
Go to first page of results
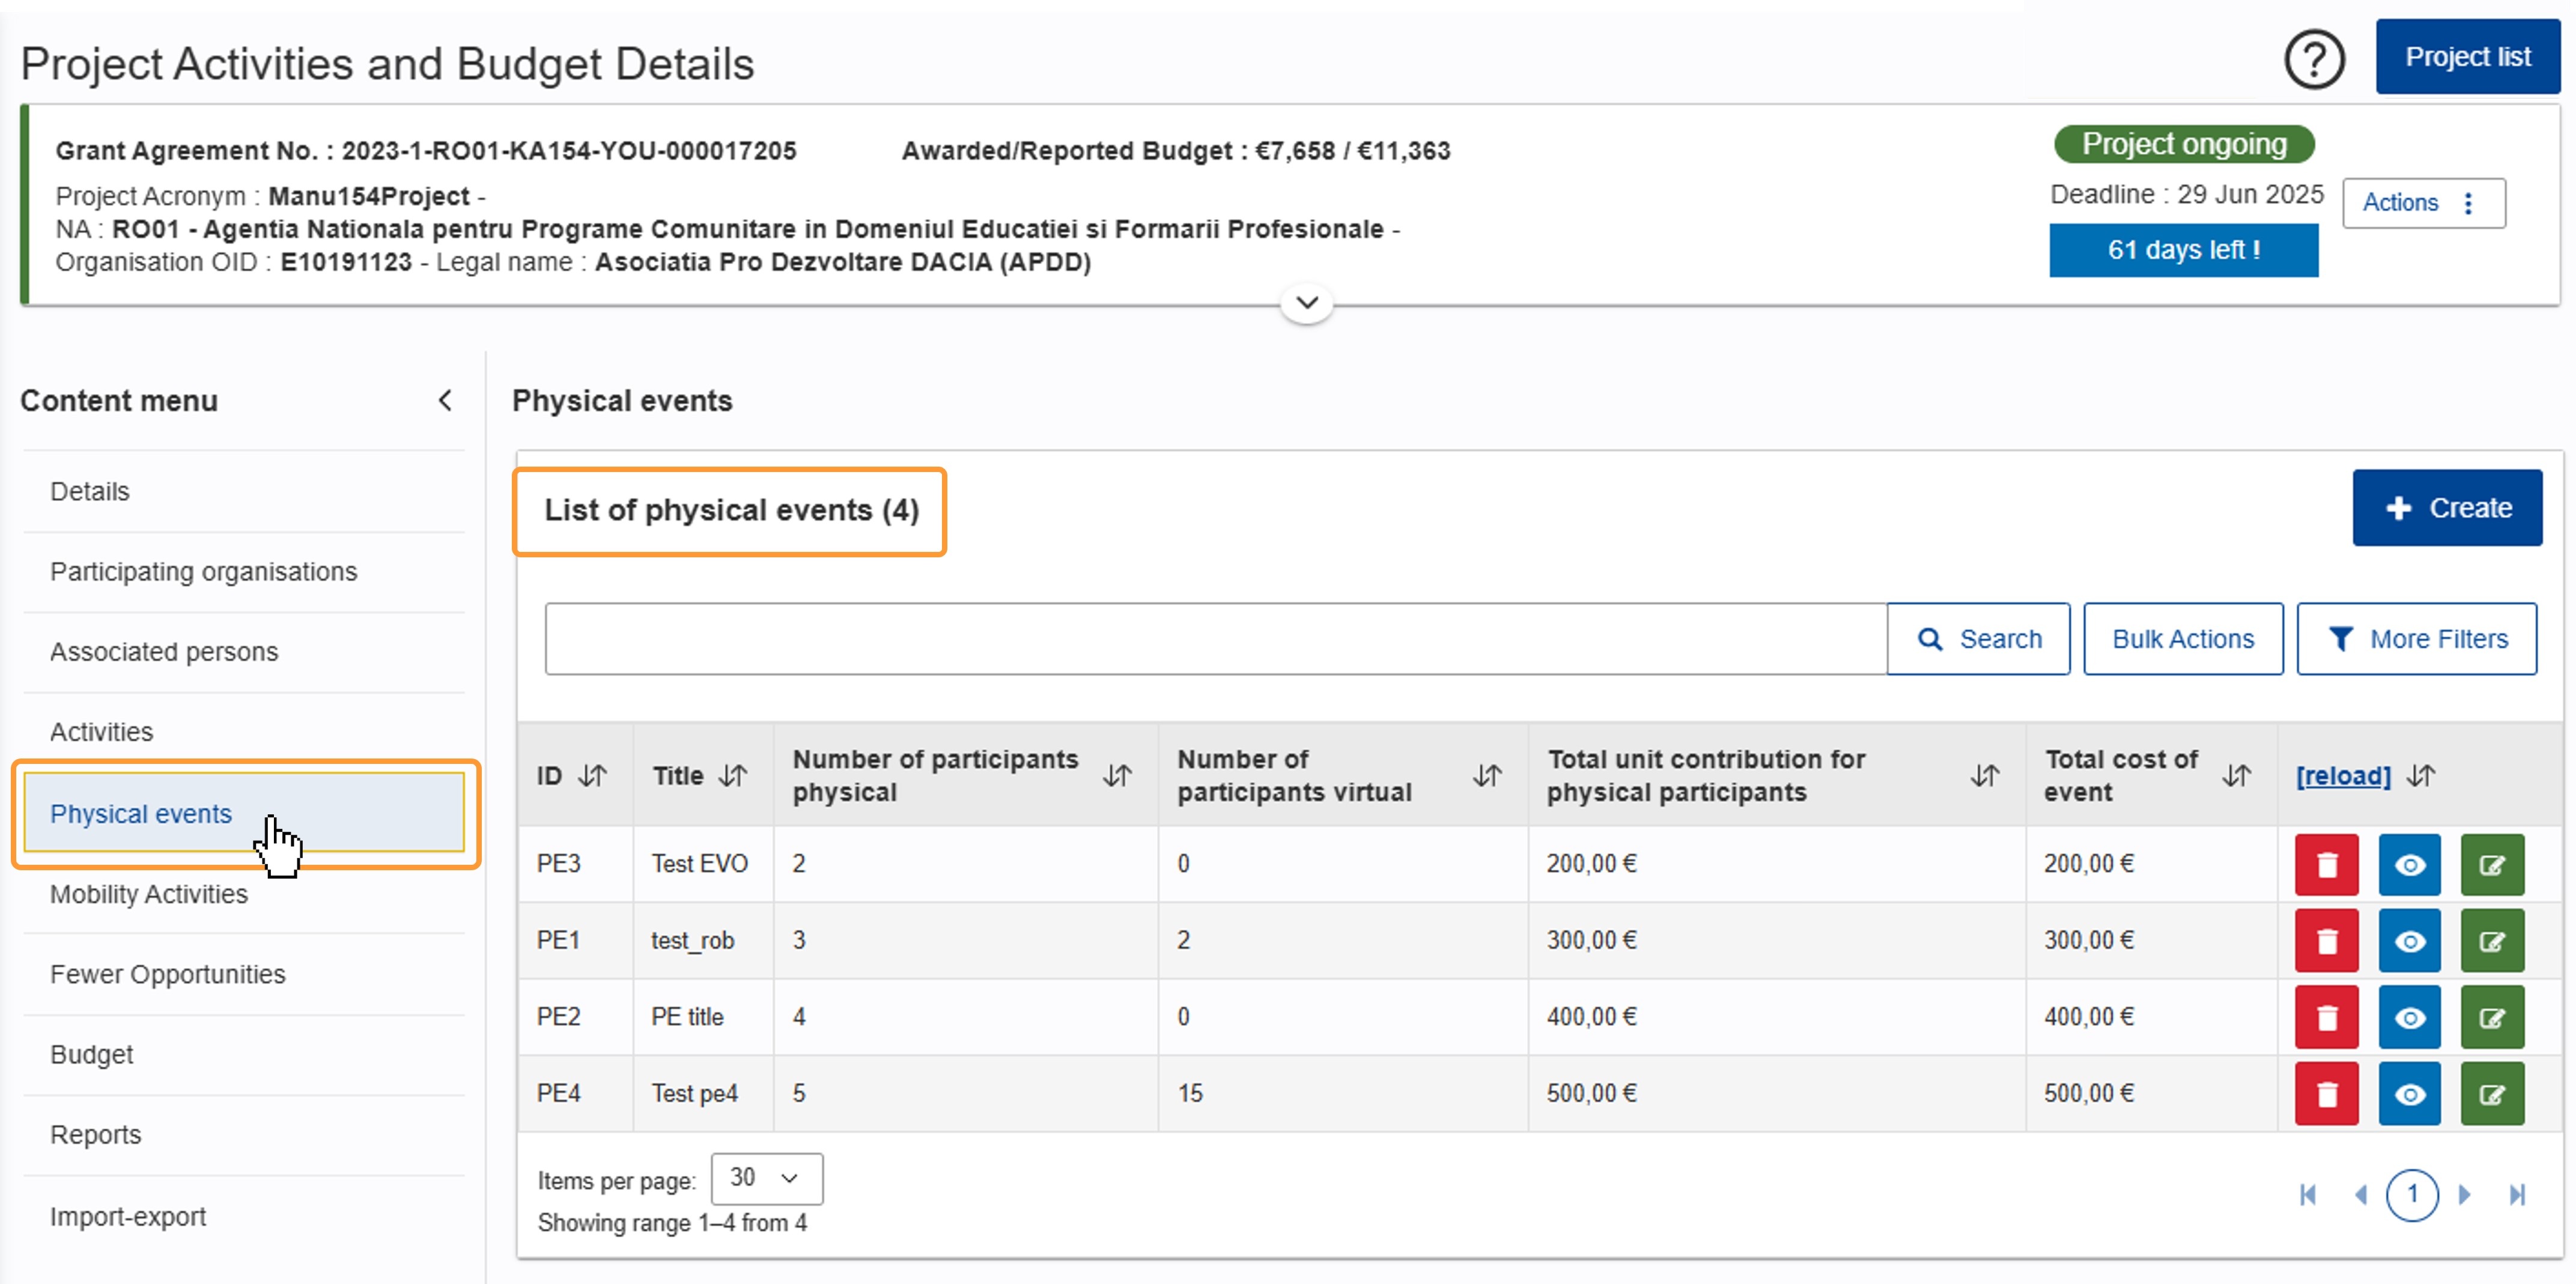(2308, 1194)
